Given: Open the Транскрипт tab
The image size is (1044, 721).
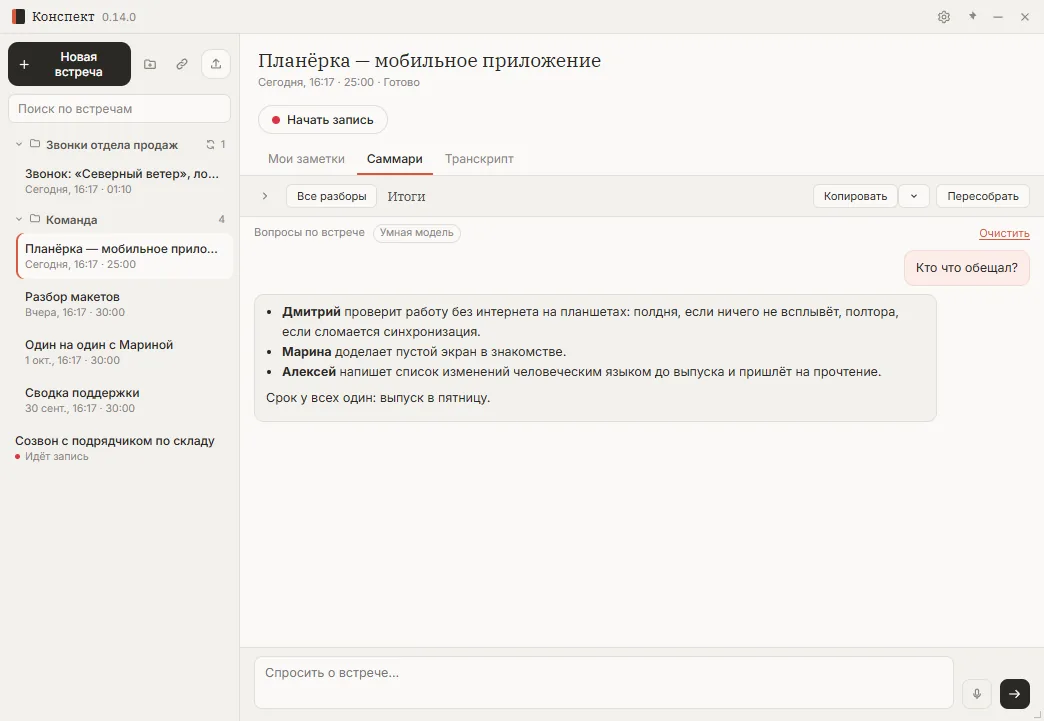Looking at the screenshot, I should [x=479, y=159].
